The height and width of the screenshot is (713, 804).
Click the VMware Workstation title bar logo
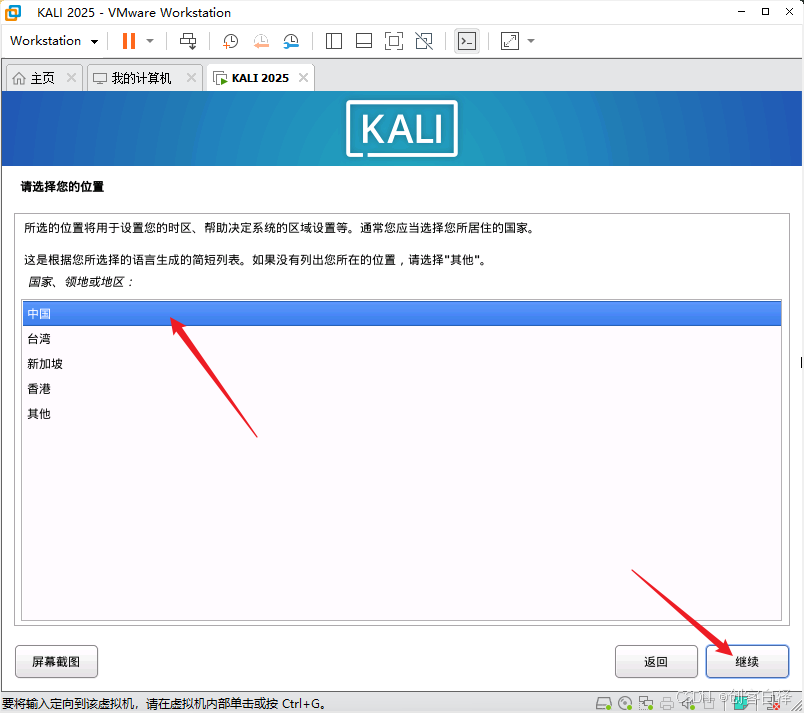13,12
